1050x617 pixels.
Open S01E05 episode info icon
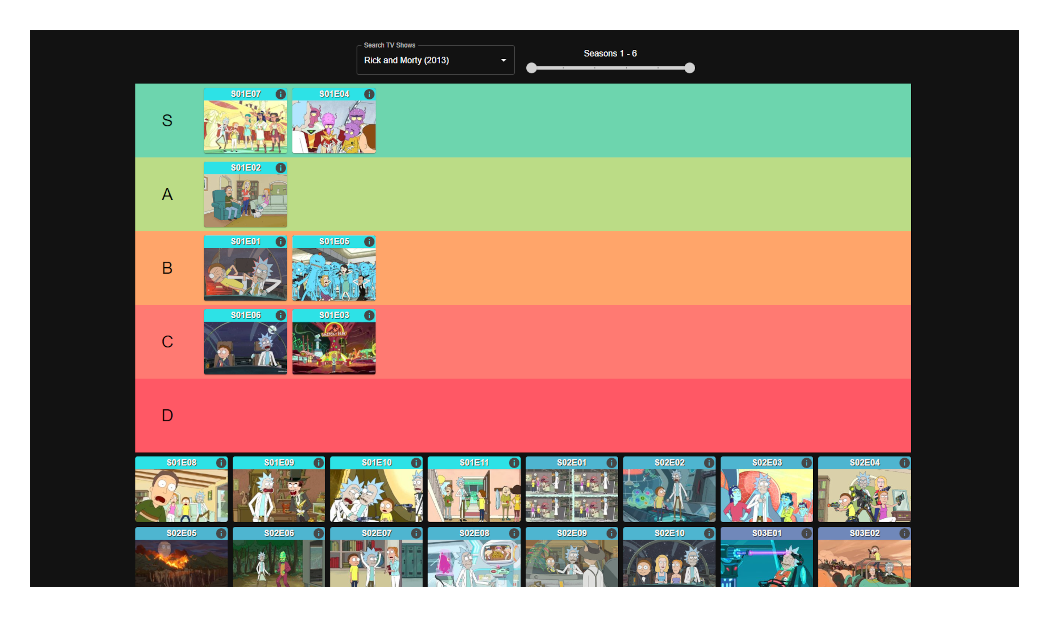click(x=369, y=242)
